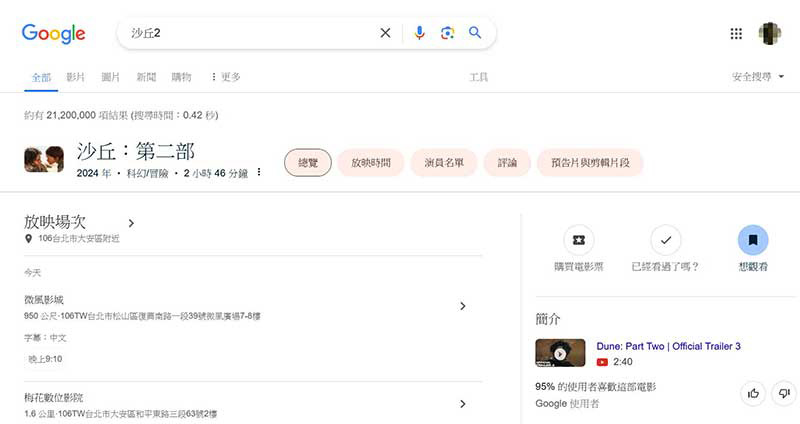Open the movie title three-dot menu
Viewport: 800px width, 424px height.
click(259, 172)
